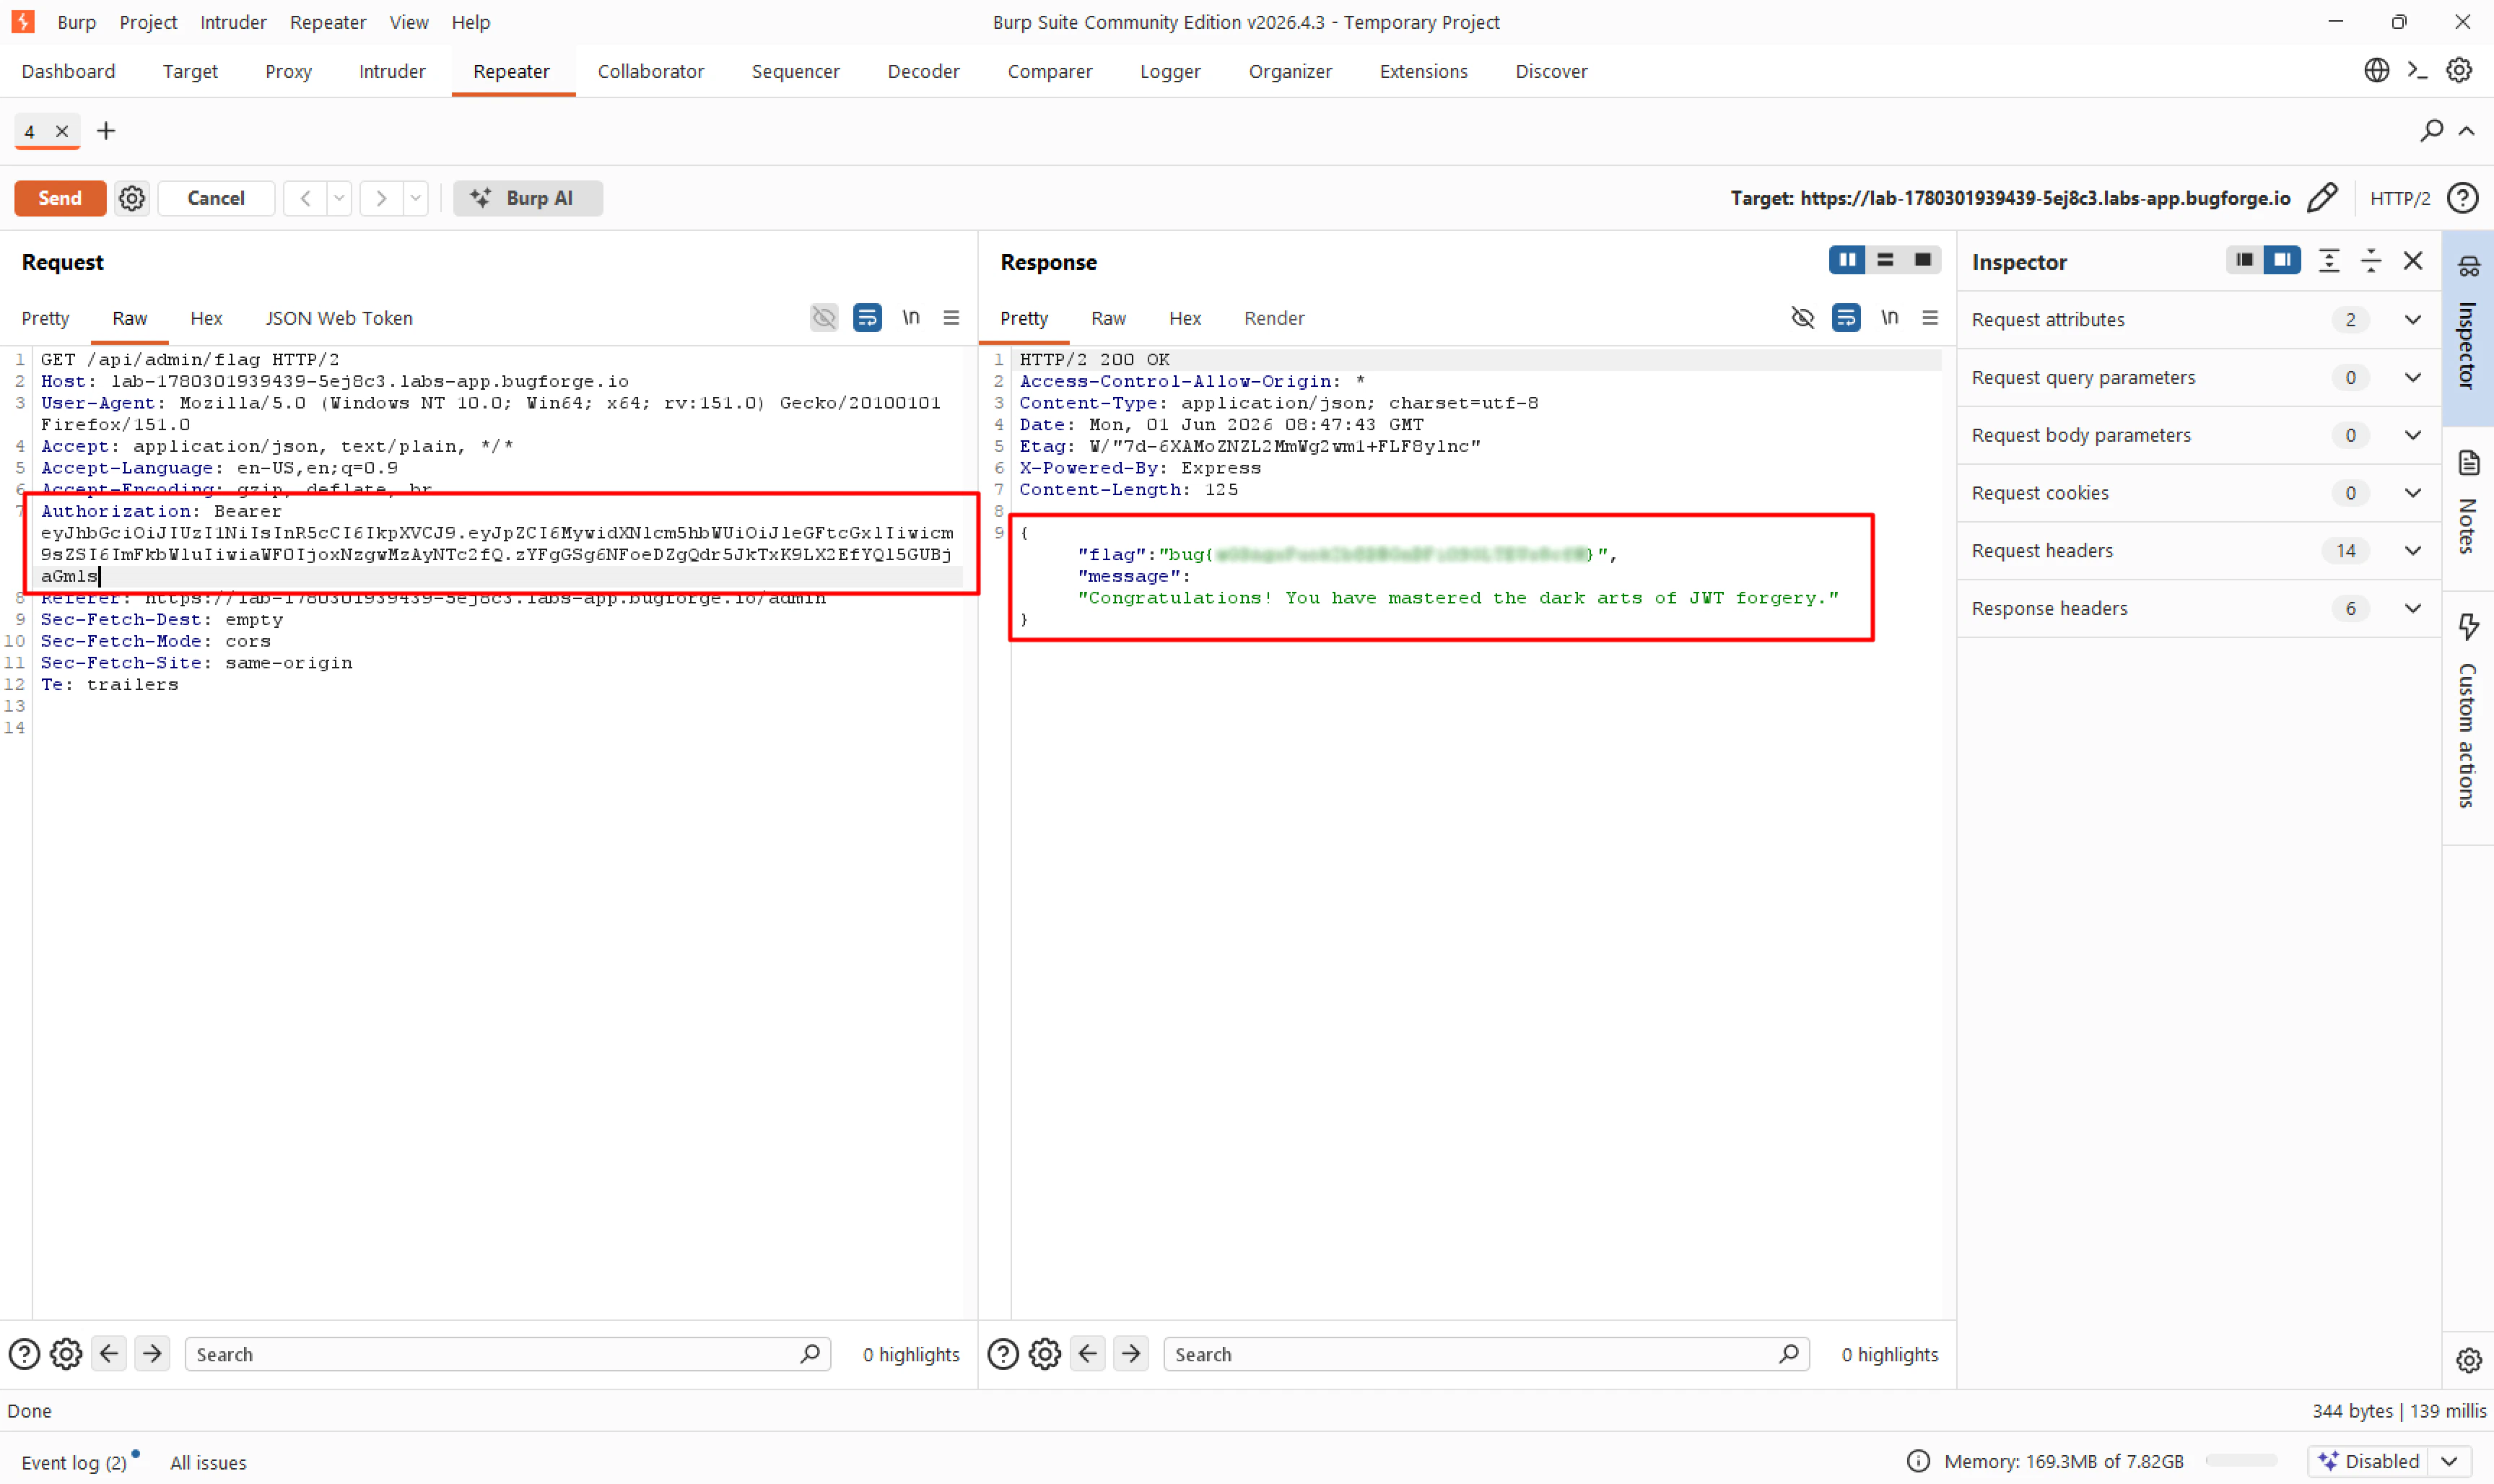Click the Request search field
This screenshot has width=2494, height=1484.
tap(508, 1354)
